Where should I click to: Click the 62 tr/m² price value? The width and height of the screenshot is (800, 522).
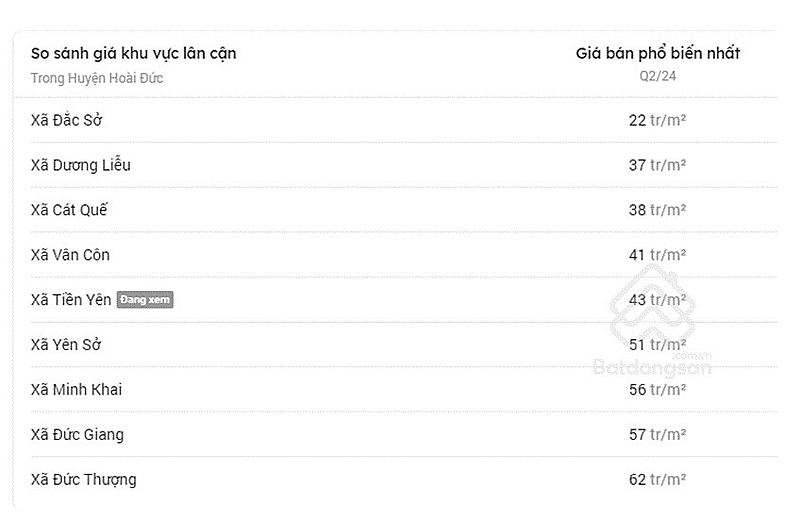(657, 479)
